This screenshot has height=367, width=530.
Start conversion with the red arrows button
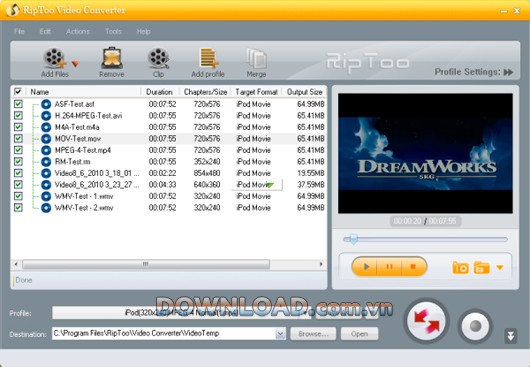click(427, 321)
